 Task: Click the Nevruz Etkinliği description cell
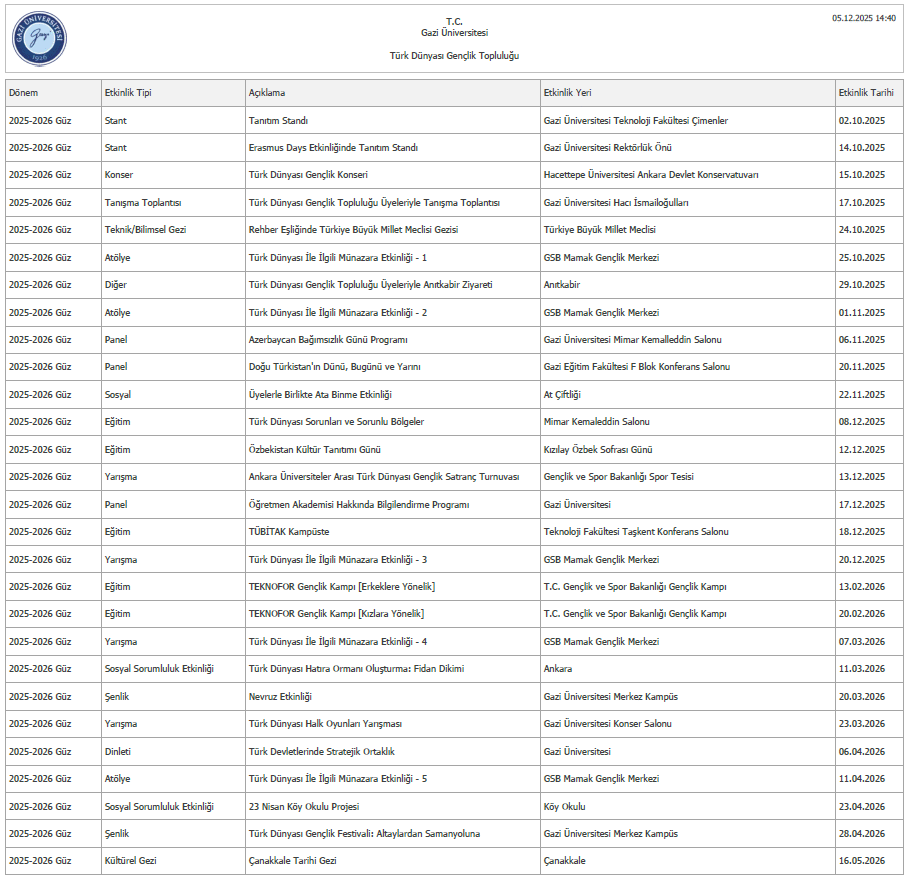click(x=280, y=696)
